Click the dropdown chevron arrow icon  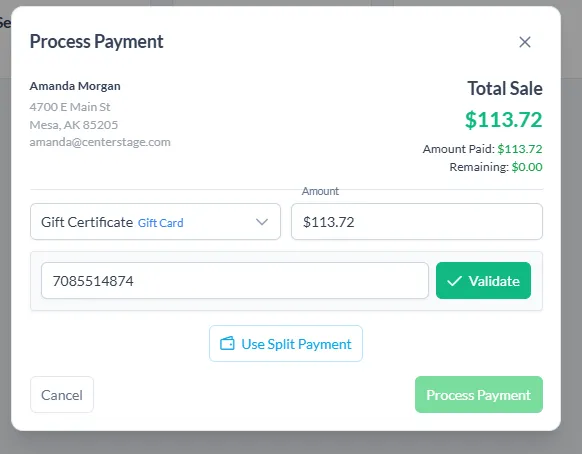[262, 222]
